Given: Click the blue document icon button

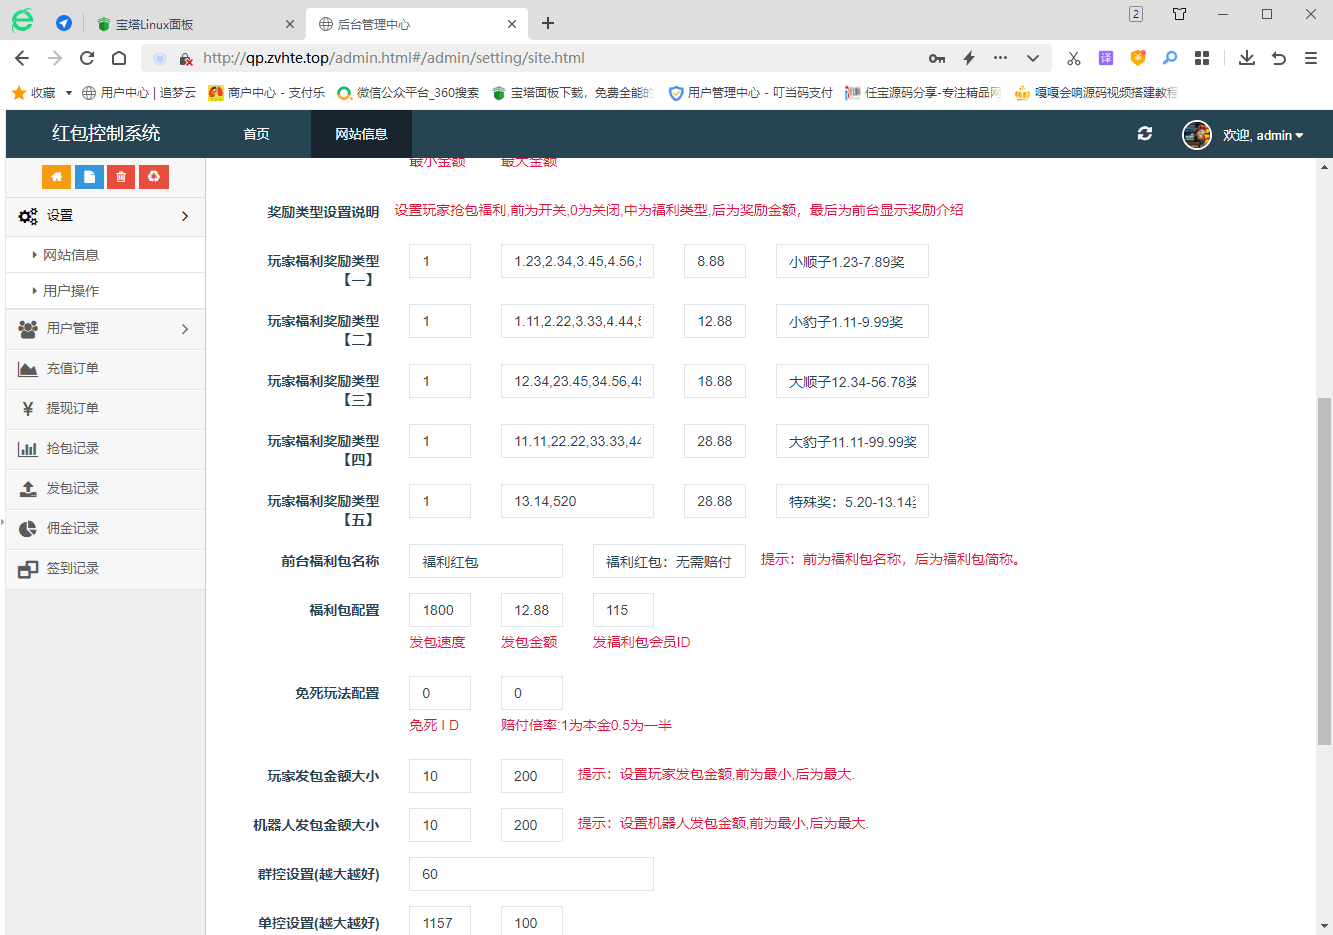Looking at the screenshot, I should (x=89, y=177).
